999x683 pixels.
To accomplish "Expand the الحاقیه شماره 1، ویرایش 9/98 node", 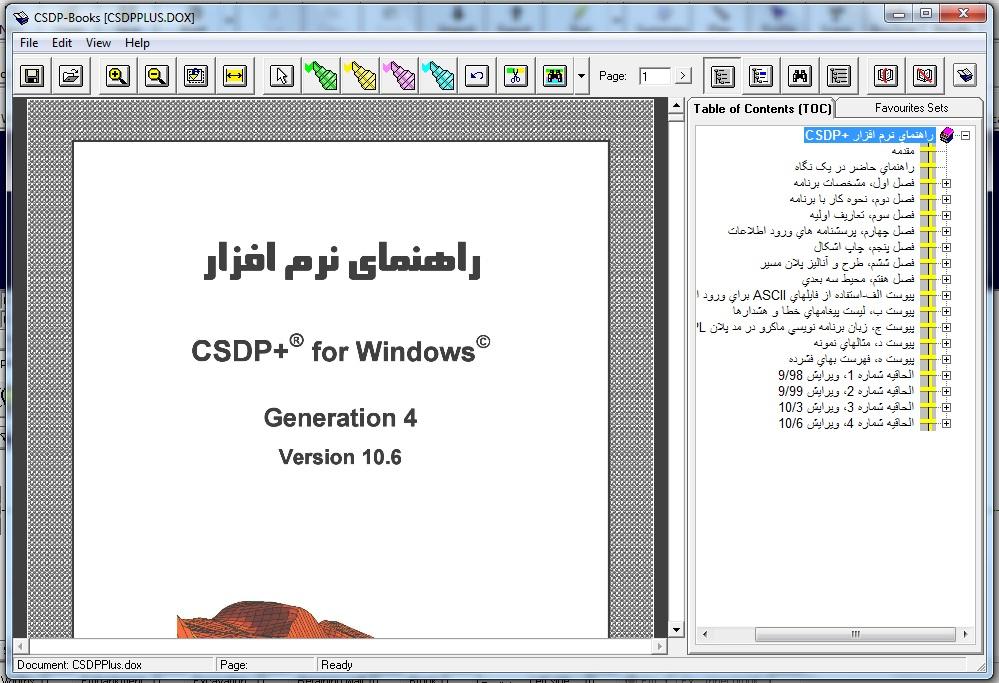I will 947,375.
